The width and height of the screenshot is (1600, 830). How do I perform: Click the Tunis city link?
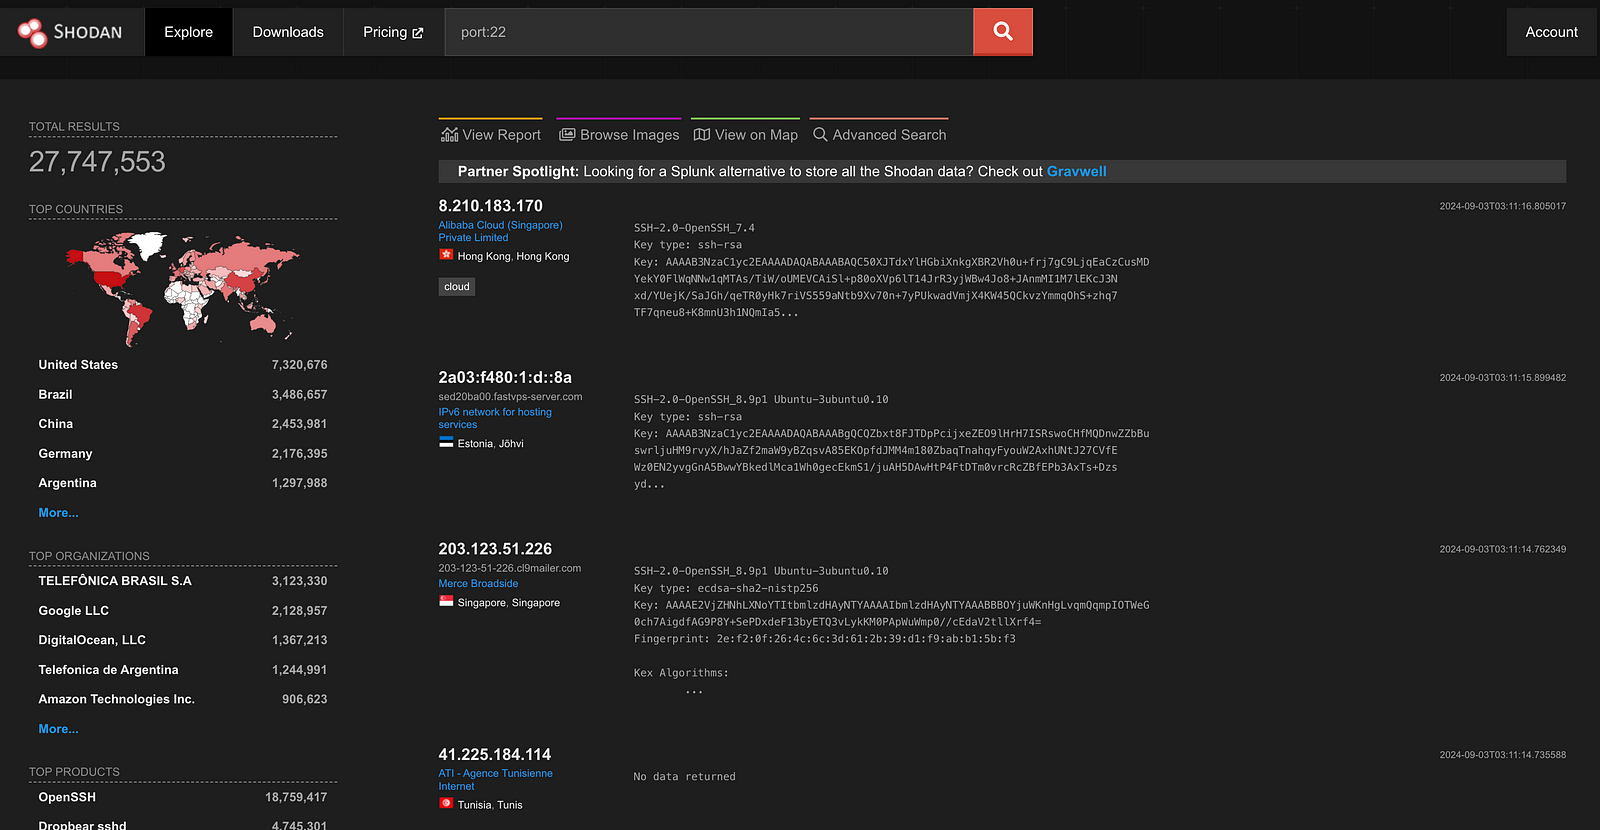coord(510,805)
